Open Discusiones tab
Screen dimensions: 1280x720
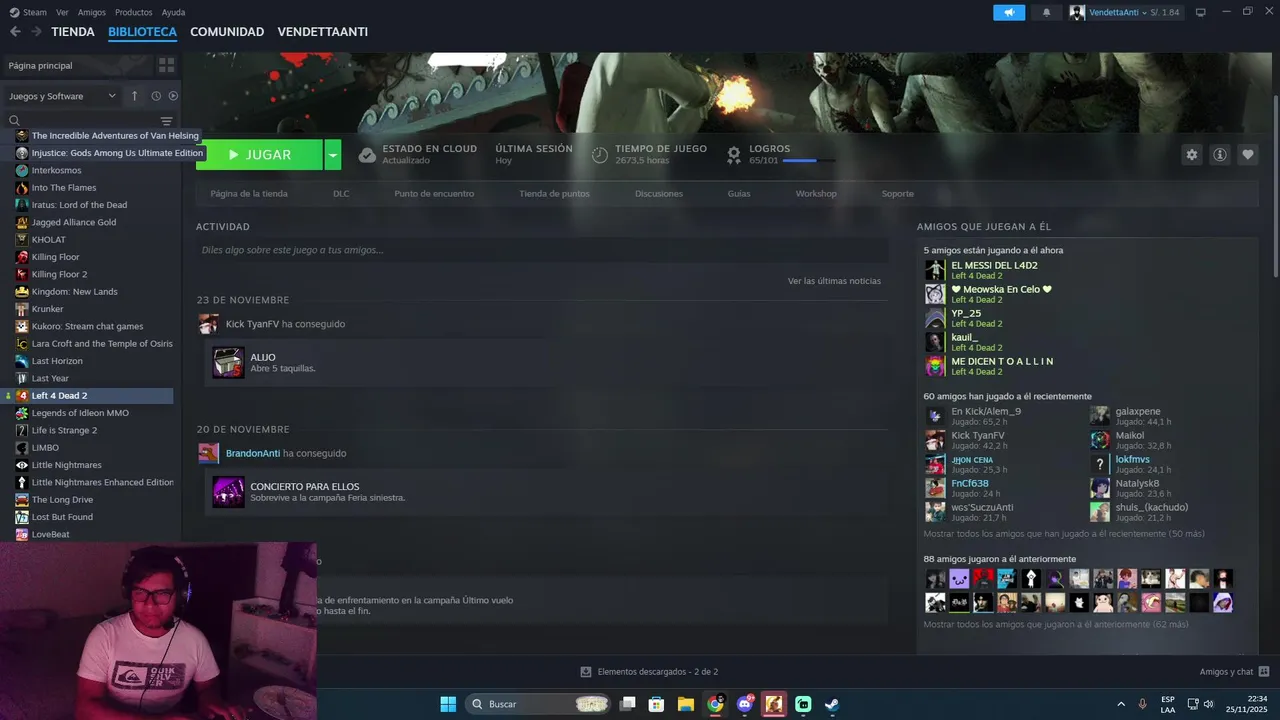(x=659, y=194)
